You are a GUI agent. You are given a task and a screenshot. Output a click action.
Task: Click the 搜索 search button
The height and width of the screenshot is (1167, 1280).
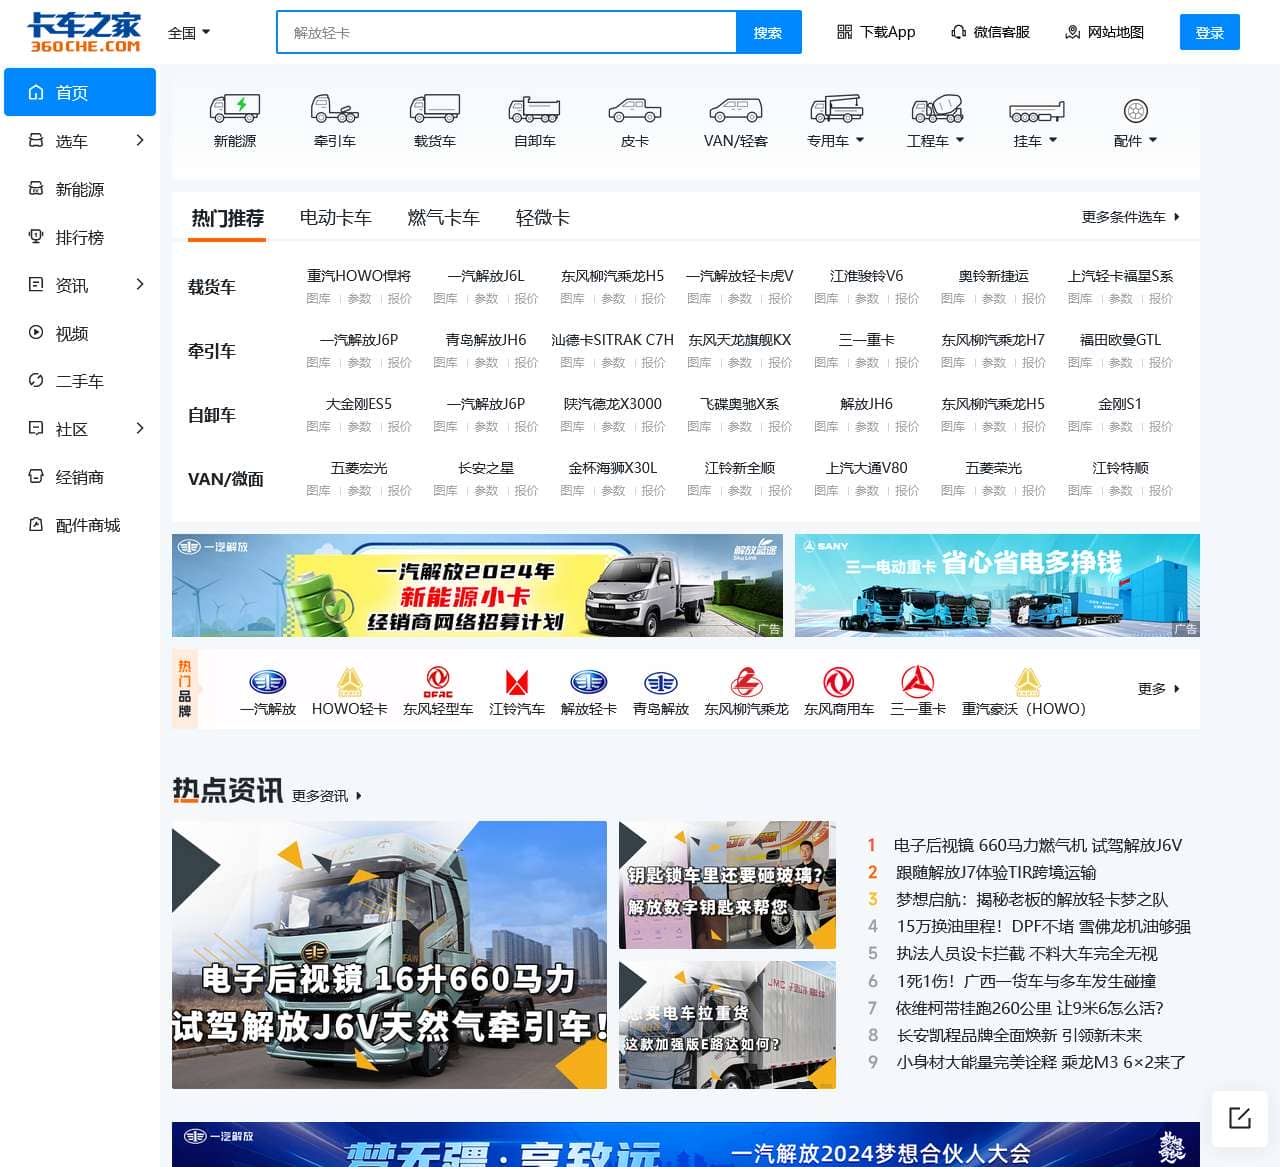768,33
